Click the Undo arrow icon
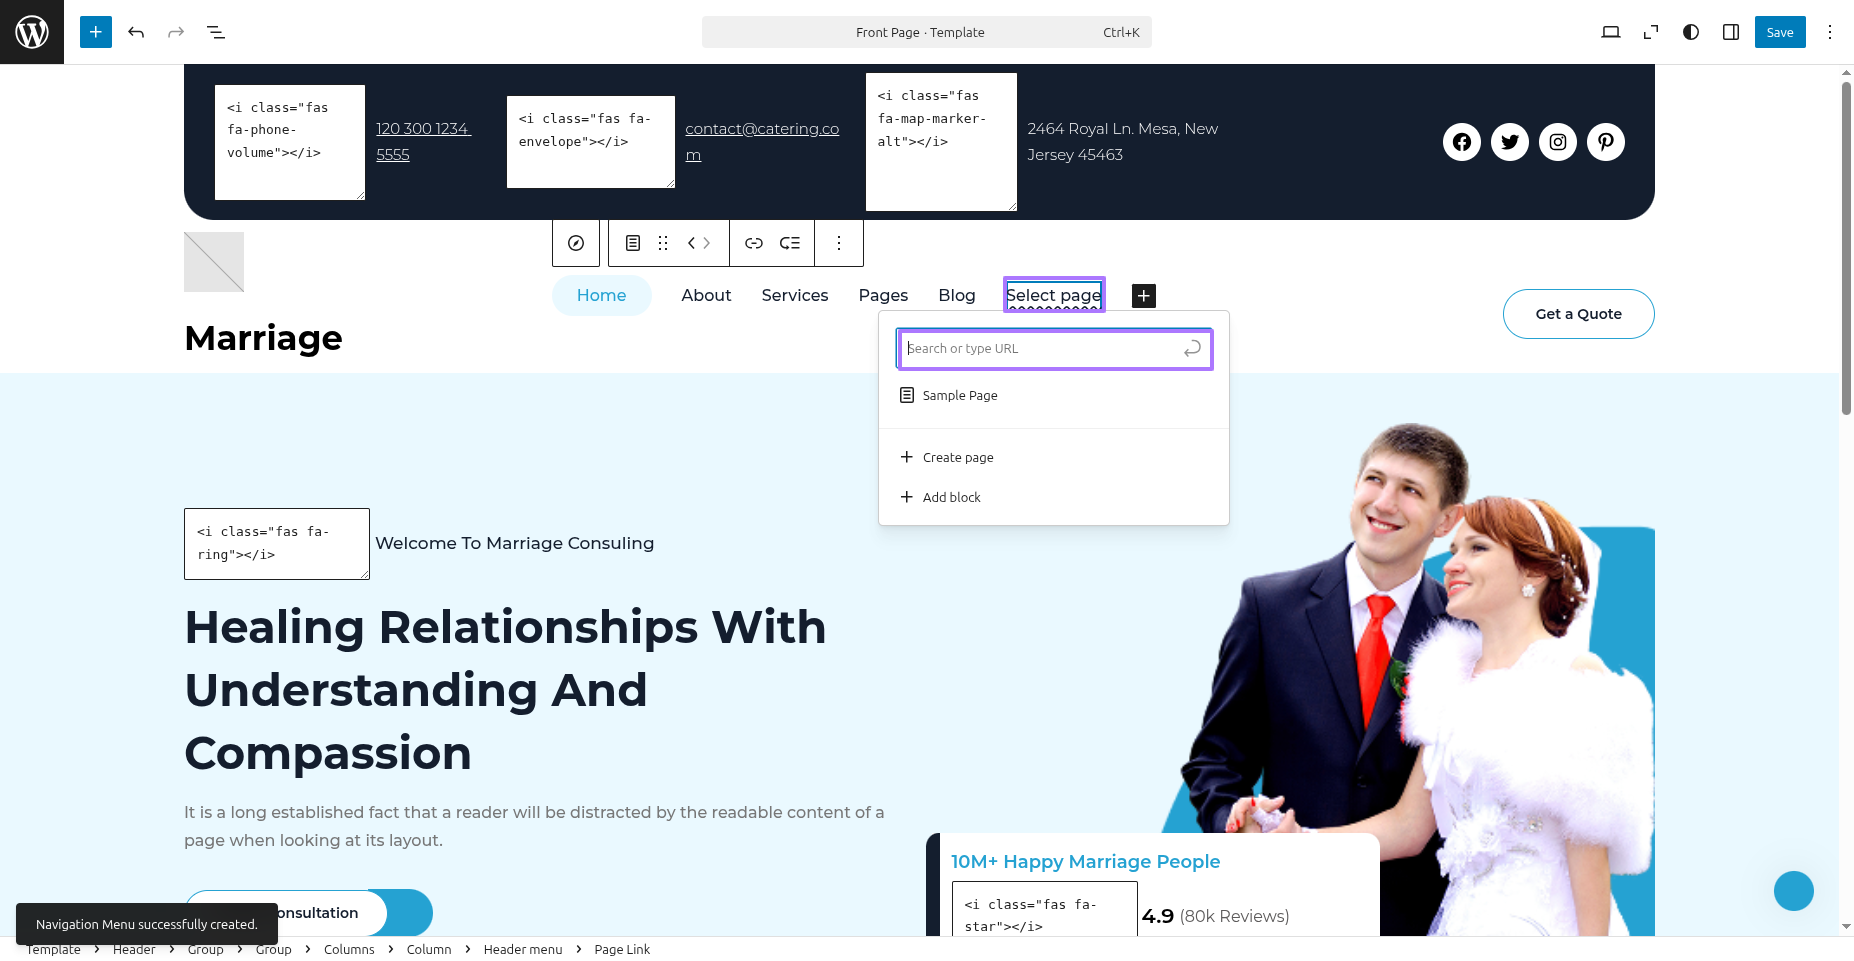The image size is (1854, 961). 136,32
